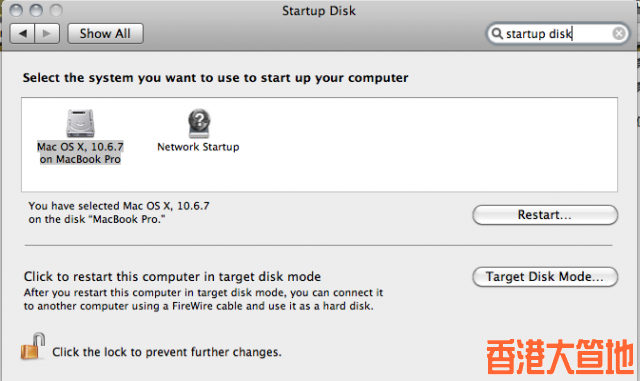640x381 pixels.
Task: Minimize the Startup Disk window
Action: pos(36,10)
